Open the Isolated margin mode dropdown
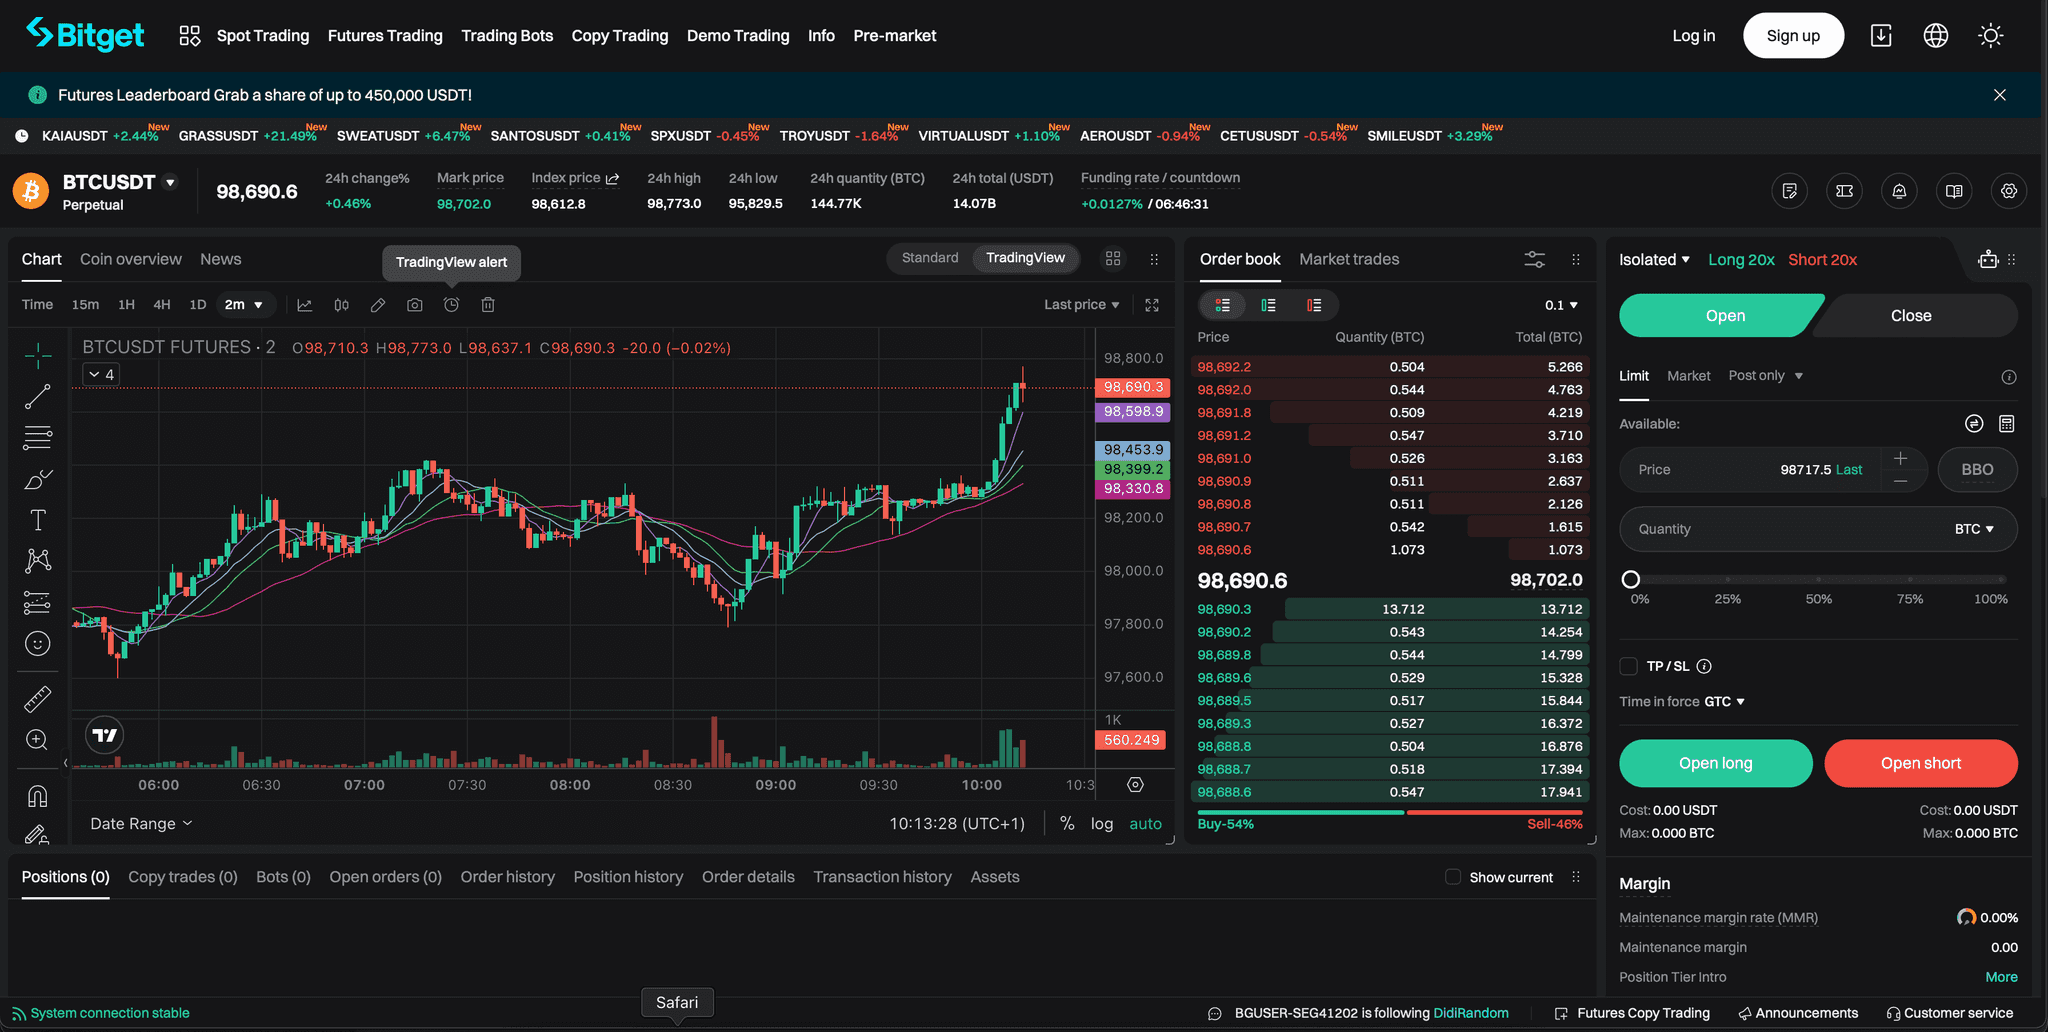 coord(1654,259)
